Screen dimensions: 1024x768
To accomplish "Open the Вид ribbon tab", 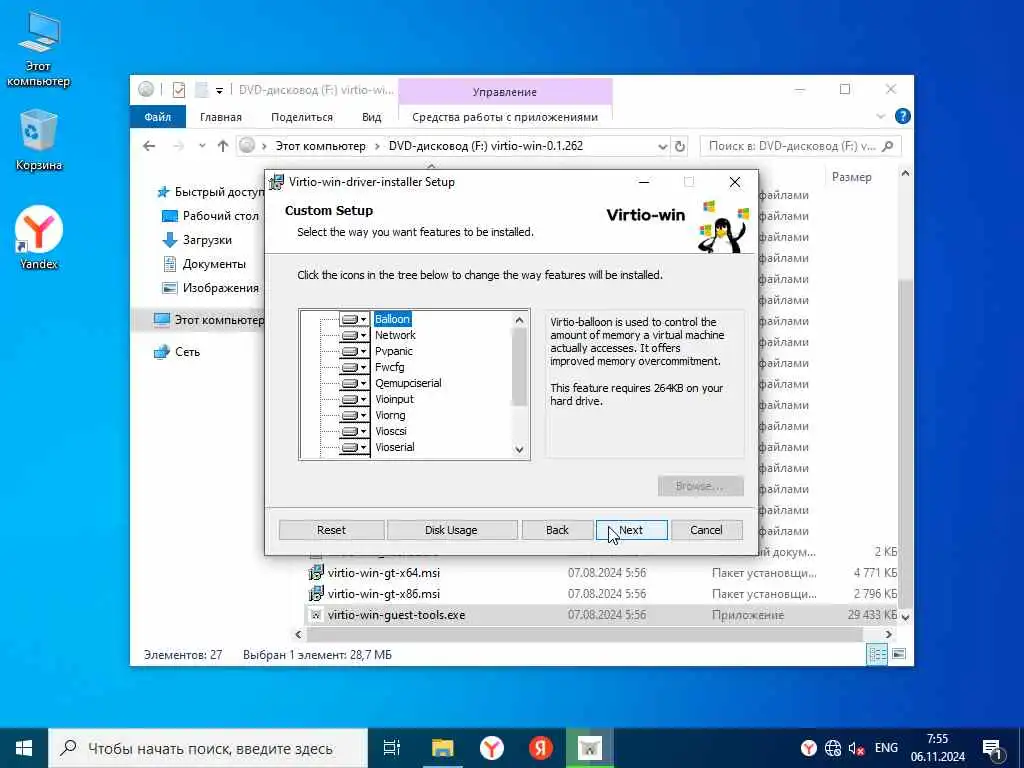I will [372, 117].
